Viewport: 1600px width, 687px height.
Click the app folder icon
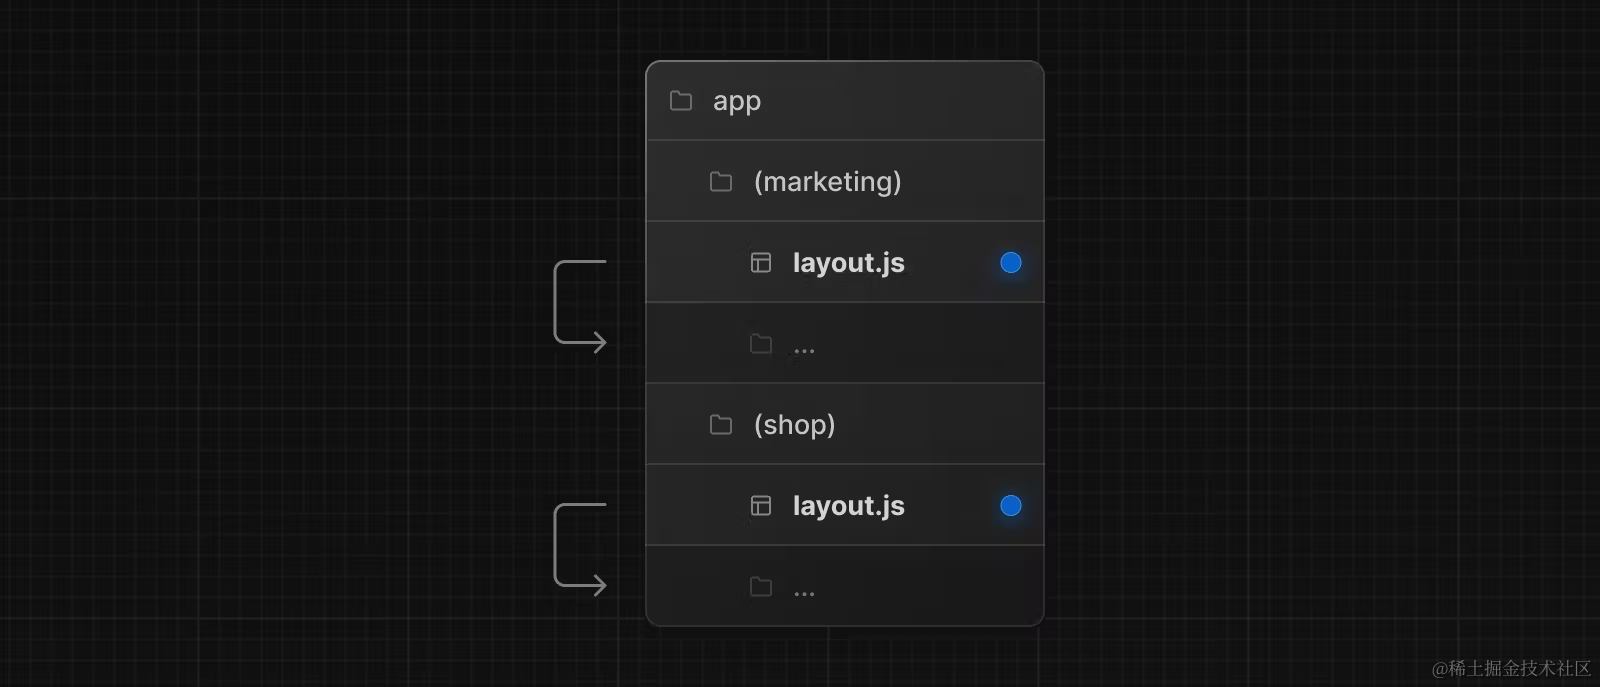(x=681, y=101)
